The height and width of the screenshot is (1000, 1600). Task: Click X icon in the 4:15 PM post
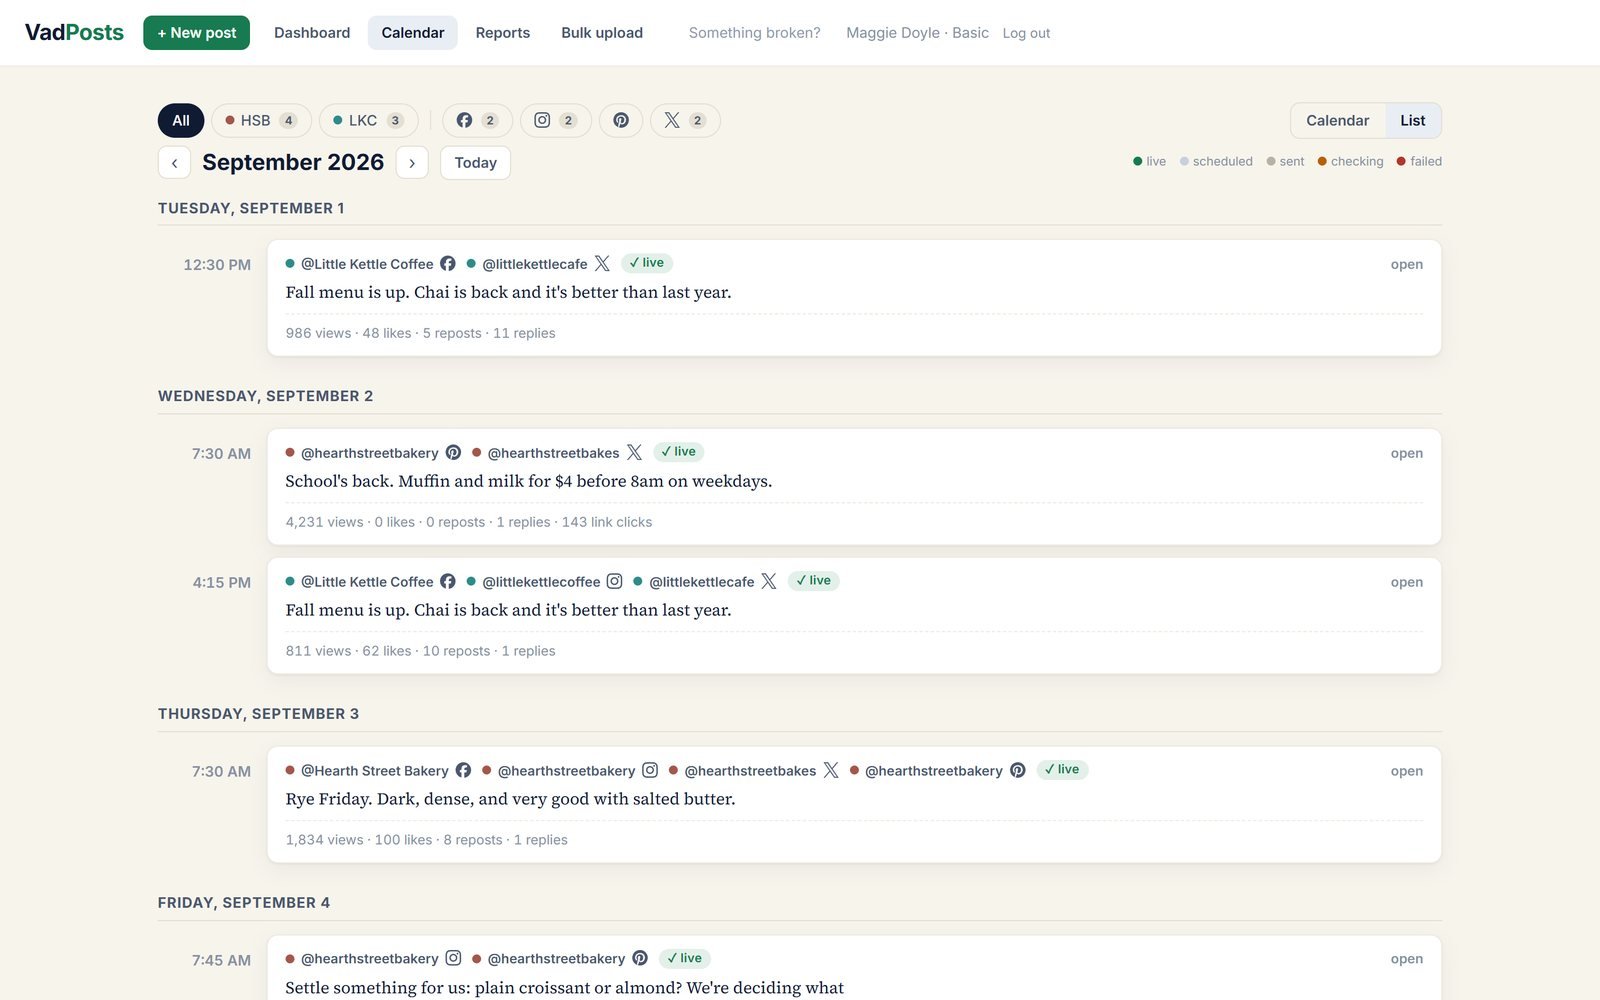(769, 582)
